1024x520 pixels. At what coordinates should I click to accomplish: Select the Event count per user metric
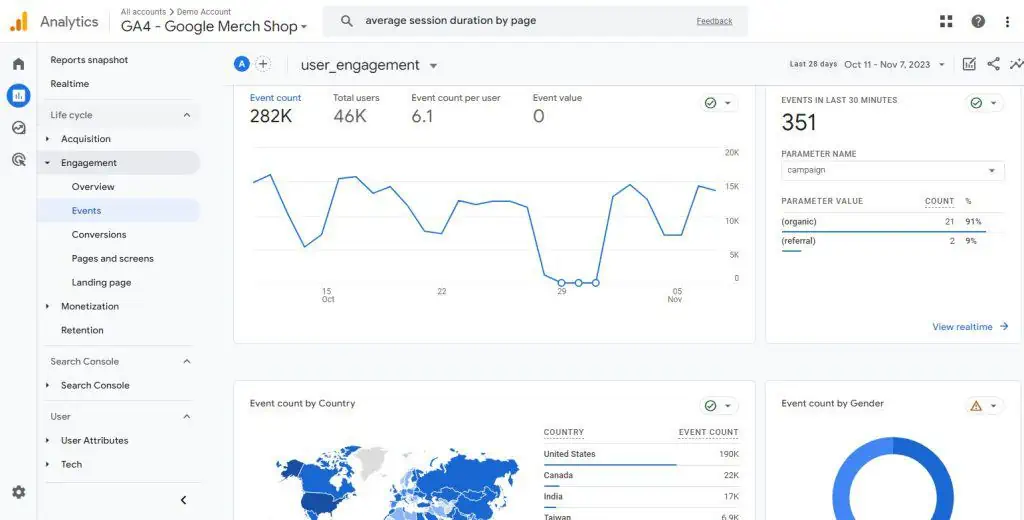pyautogui.click(x=456, y=108)
